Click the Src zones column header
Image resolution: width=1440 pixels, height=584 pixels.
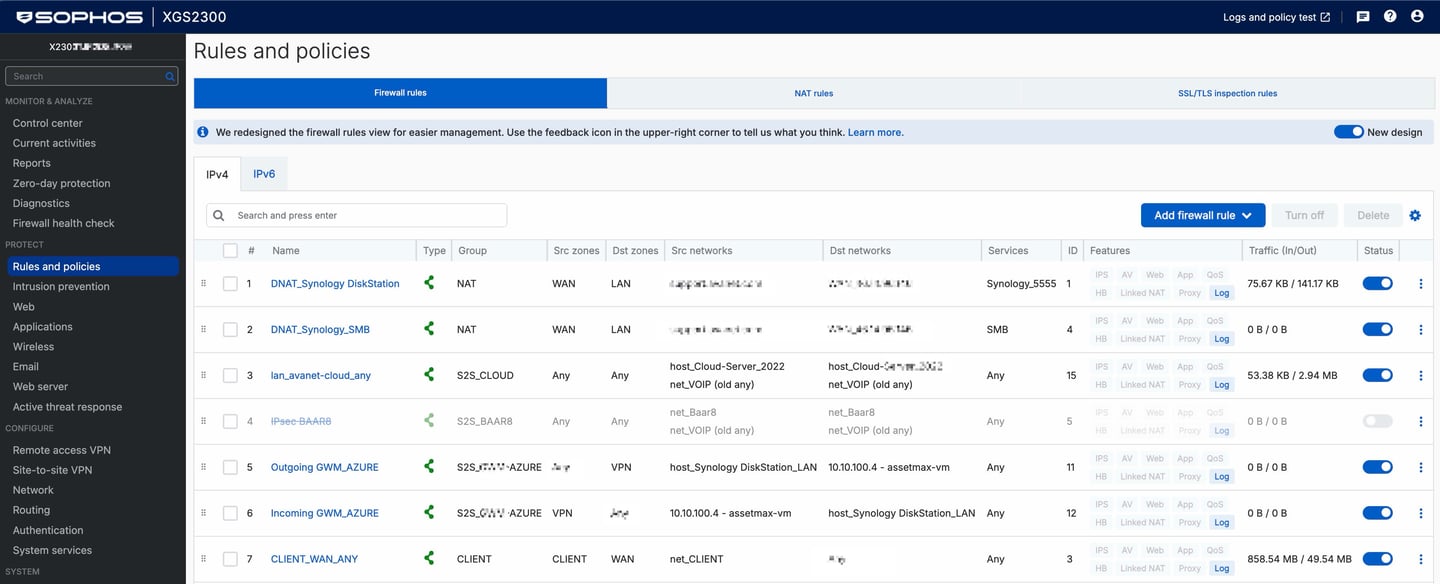(x=575, y=251)
